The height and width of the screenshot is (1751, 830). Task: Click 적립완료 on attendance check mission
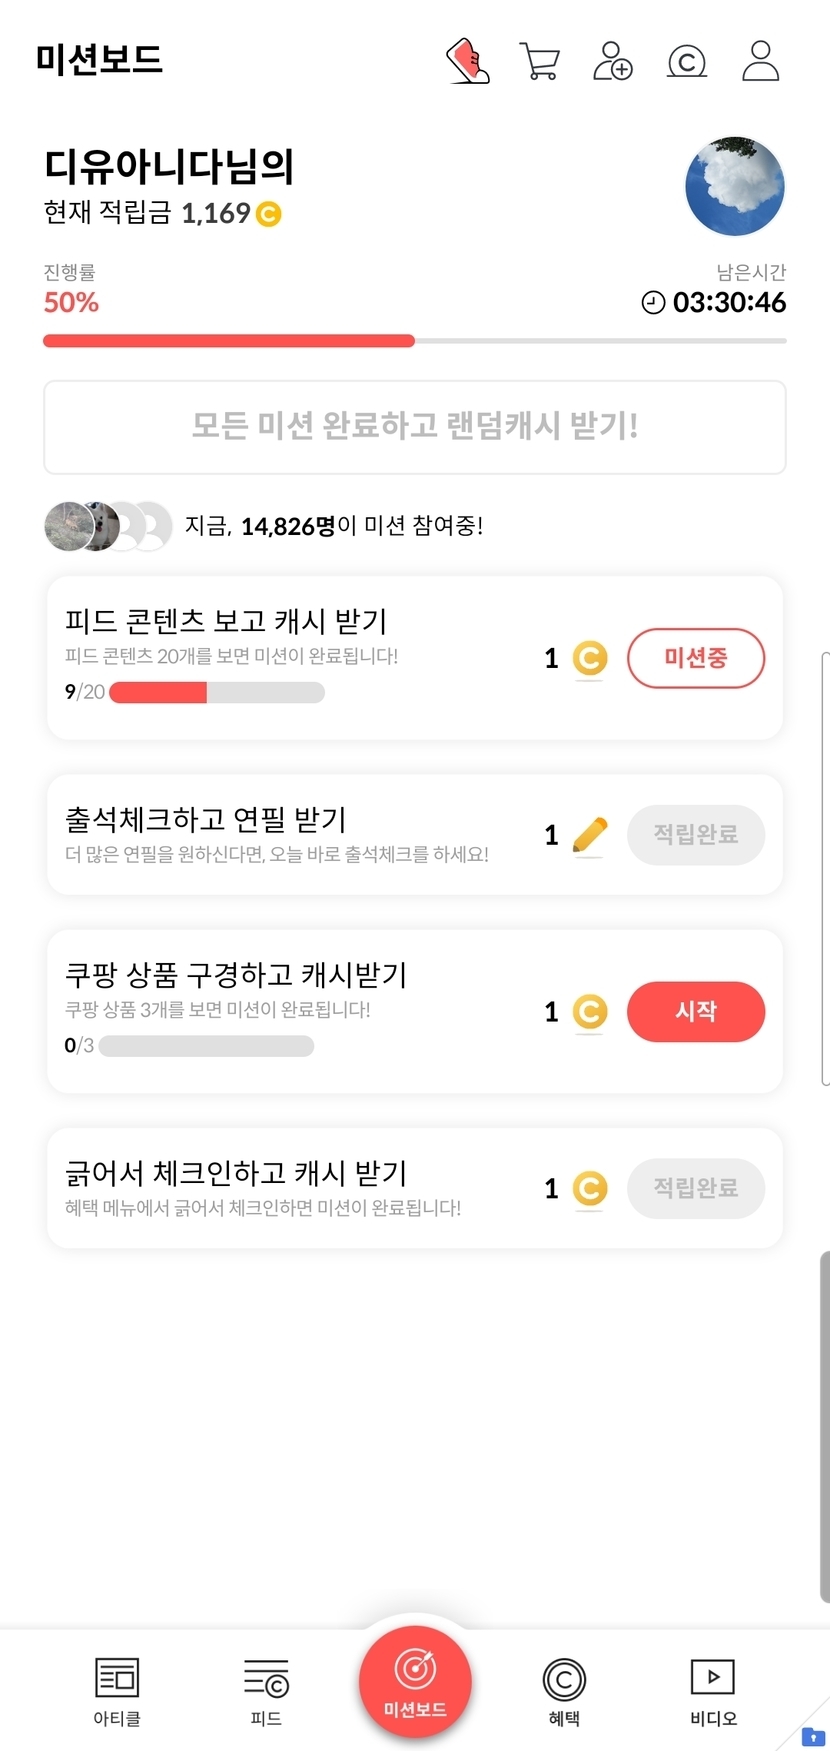pyautogui.click(x=695, y=835)
